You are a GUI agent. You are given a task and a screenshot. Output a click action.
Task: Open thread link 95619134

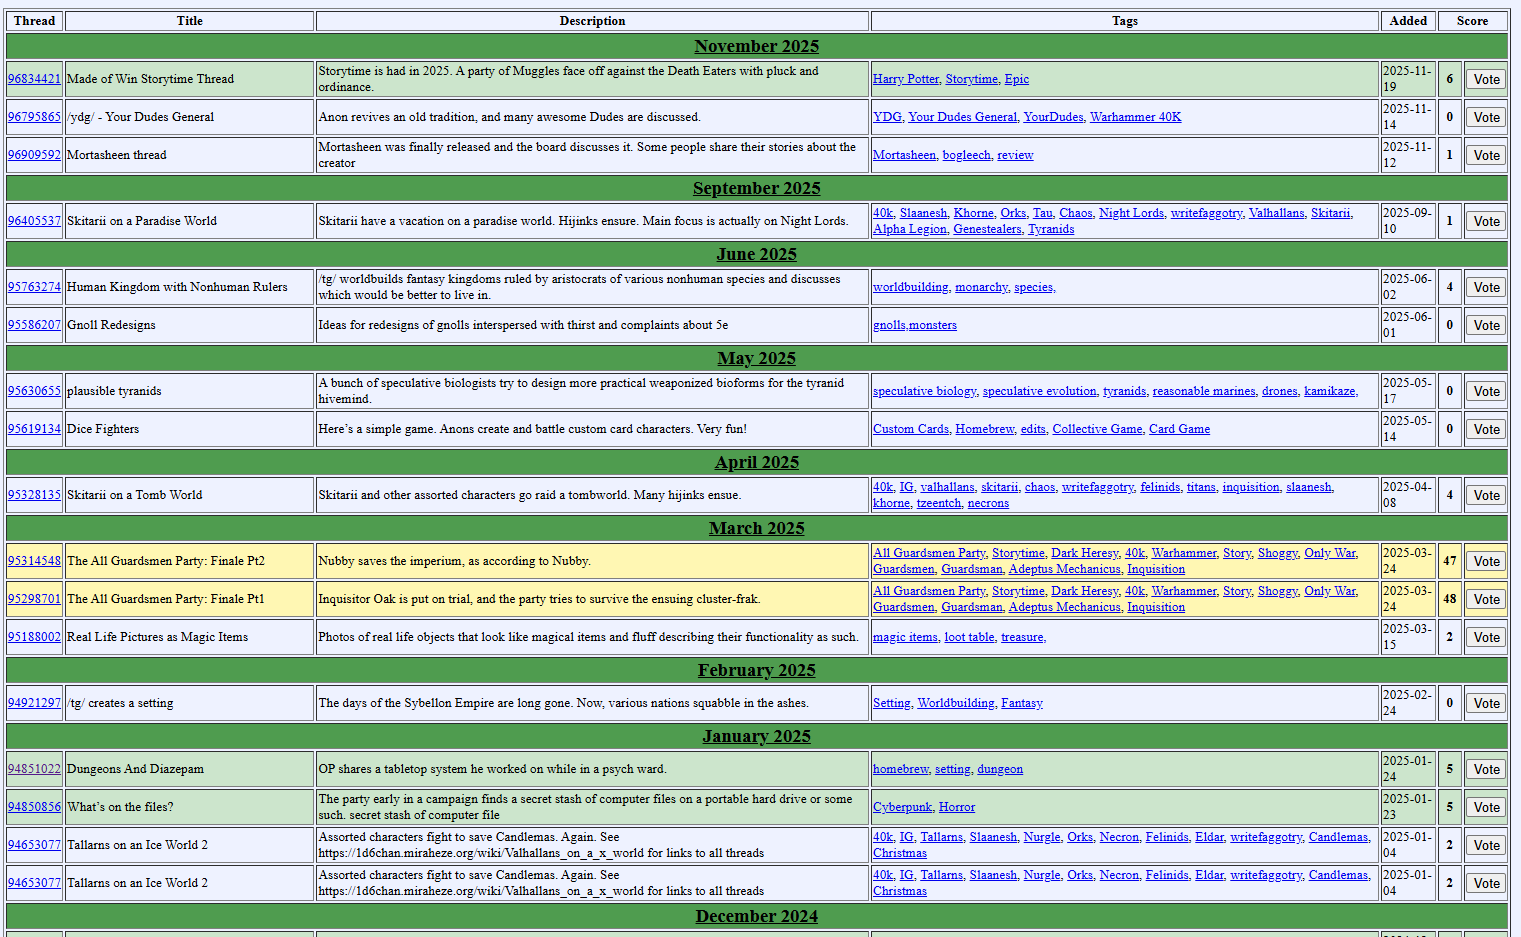(34, 429)
